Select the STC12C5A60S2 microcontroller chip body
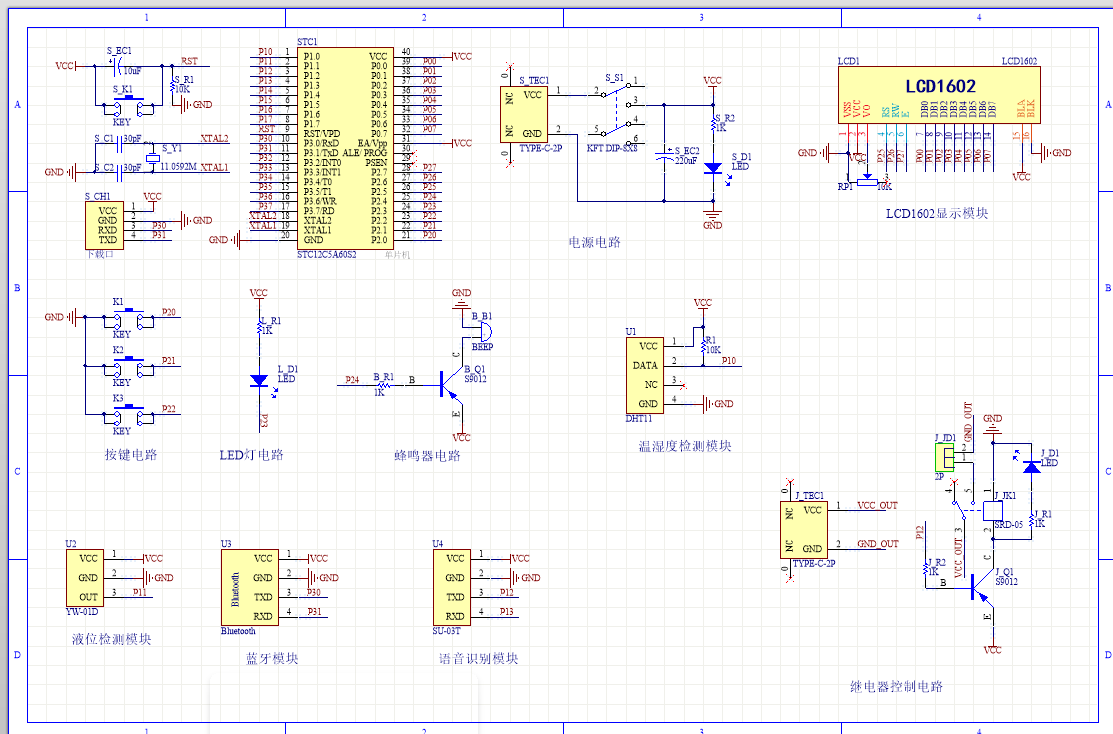This screenshot has height=734, width=1113. point(346,148)
